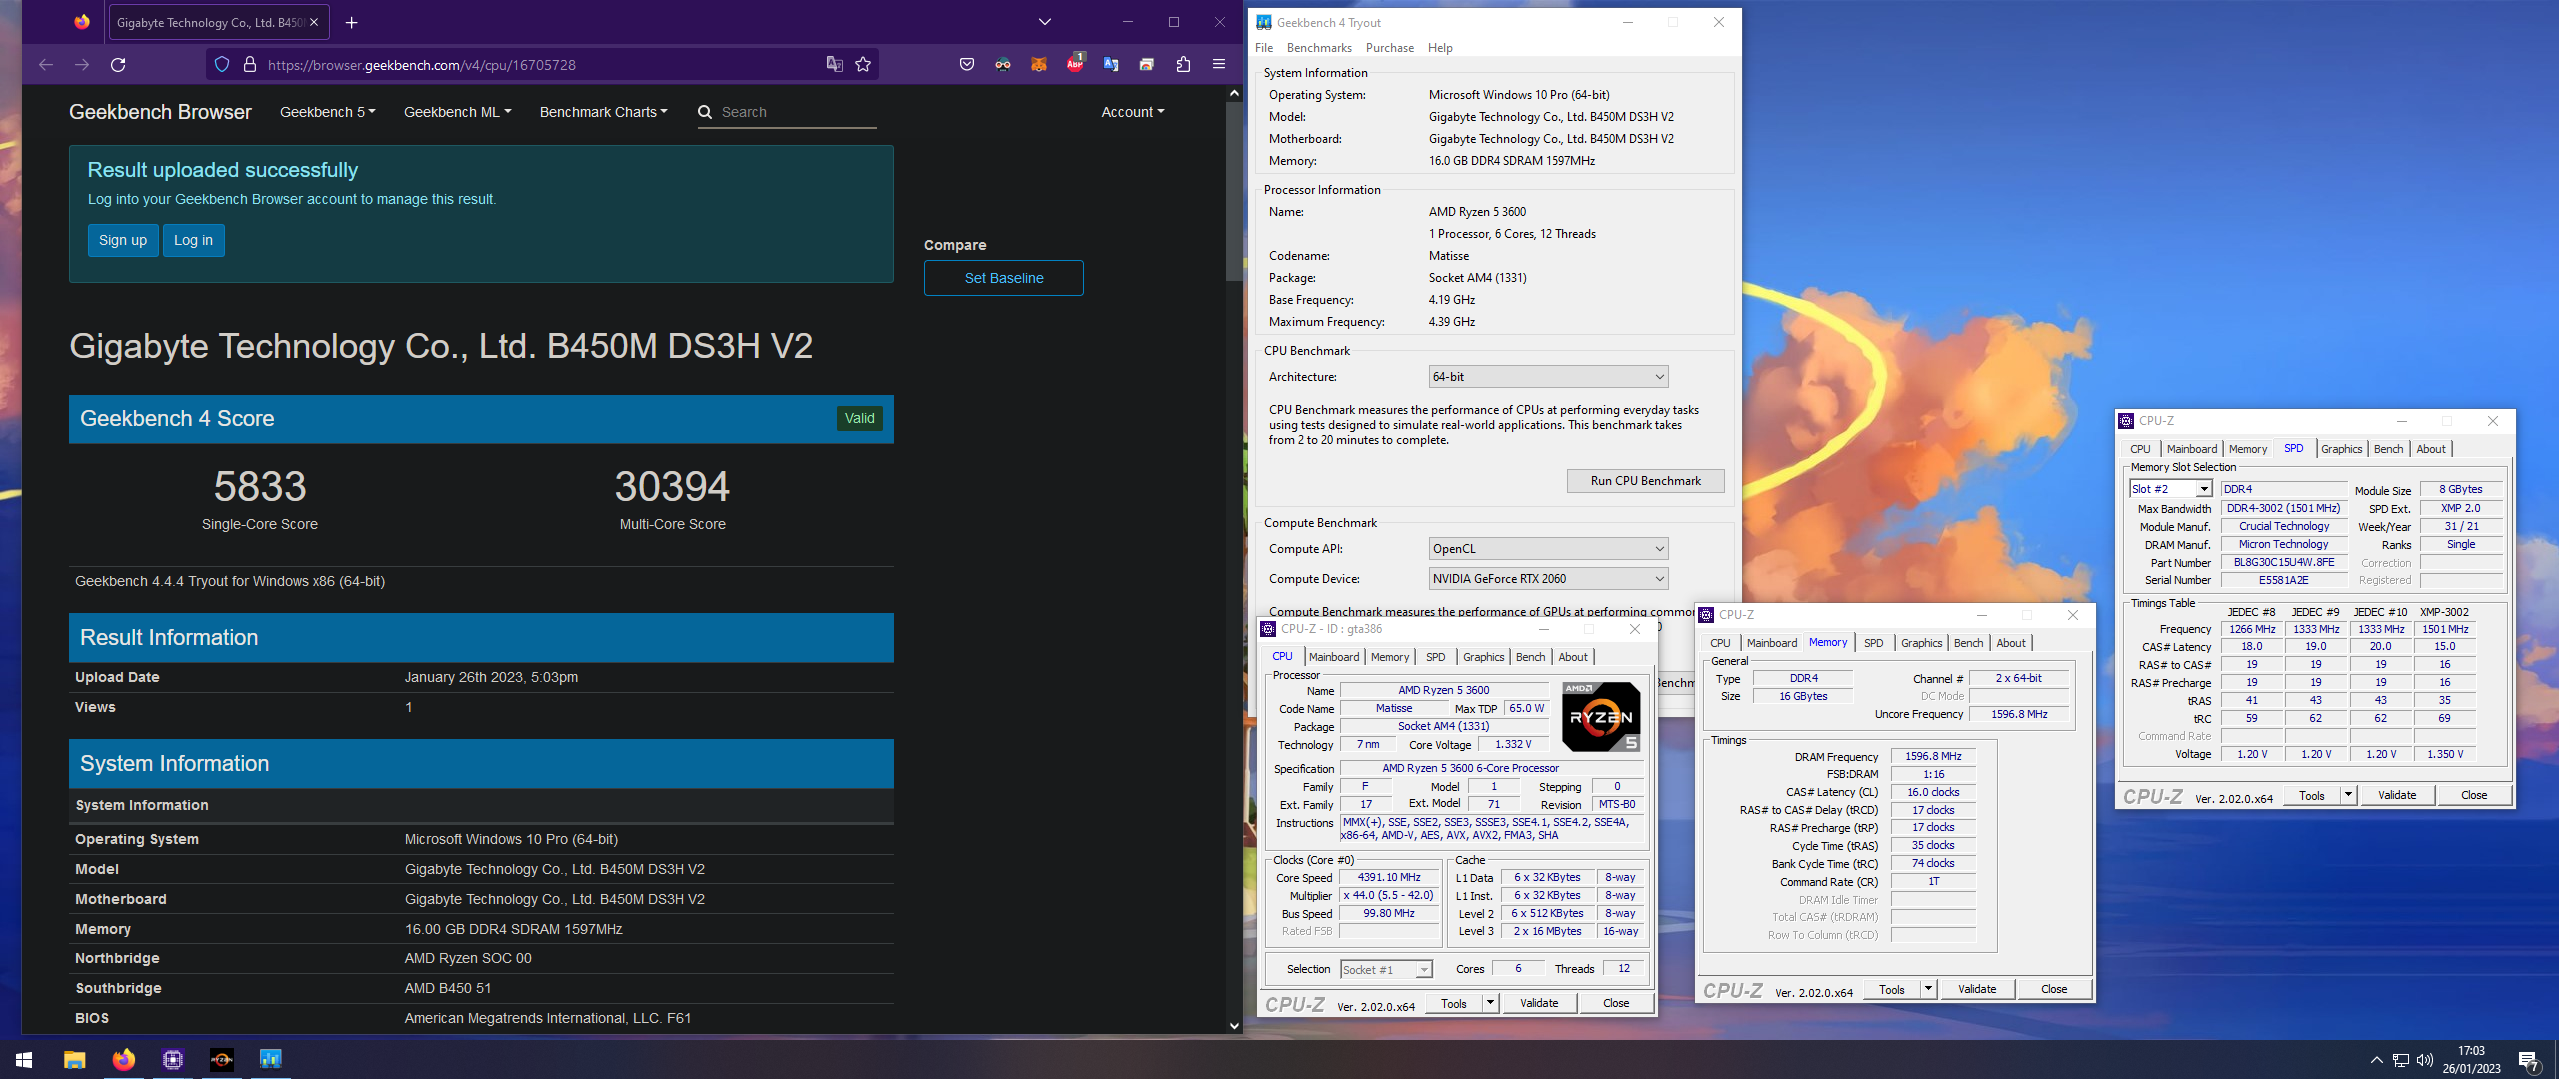Screen dimensions: 2559x1079
Task: Open the File menu in Geekbench 4
Action: click(1264, 48)
